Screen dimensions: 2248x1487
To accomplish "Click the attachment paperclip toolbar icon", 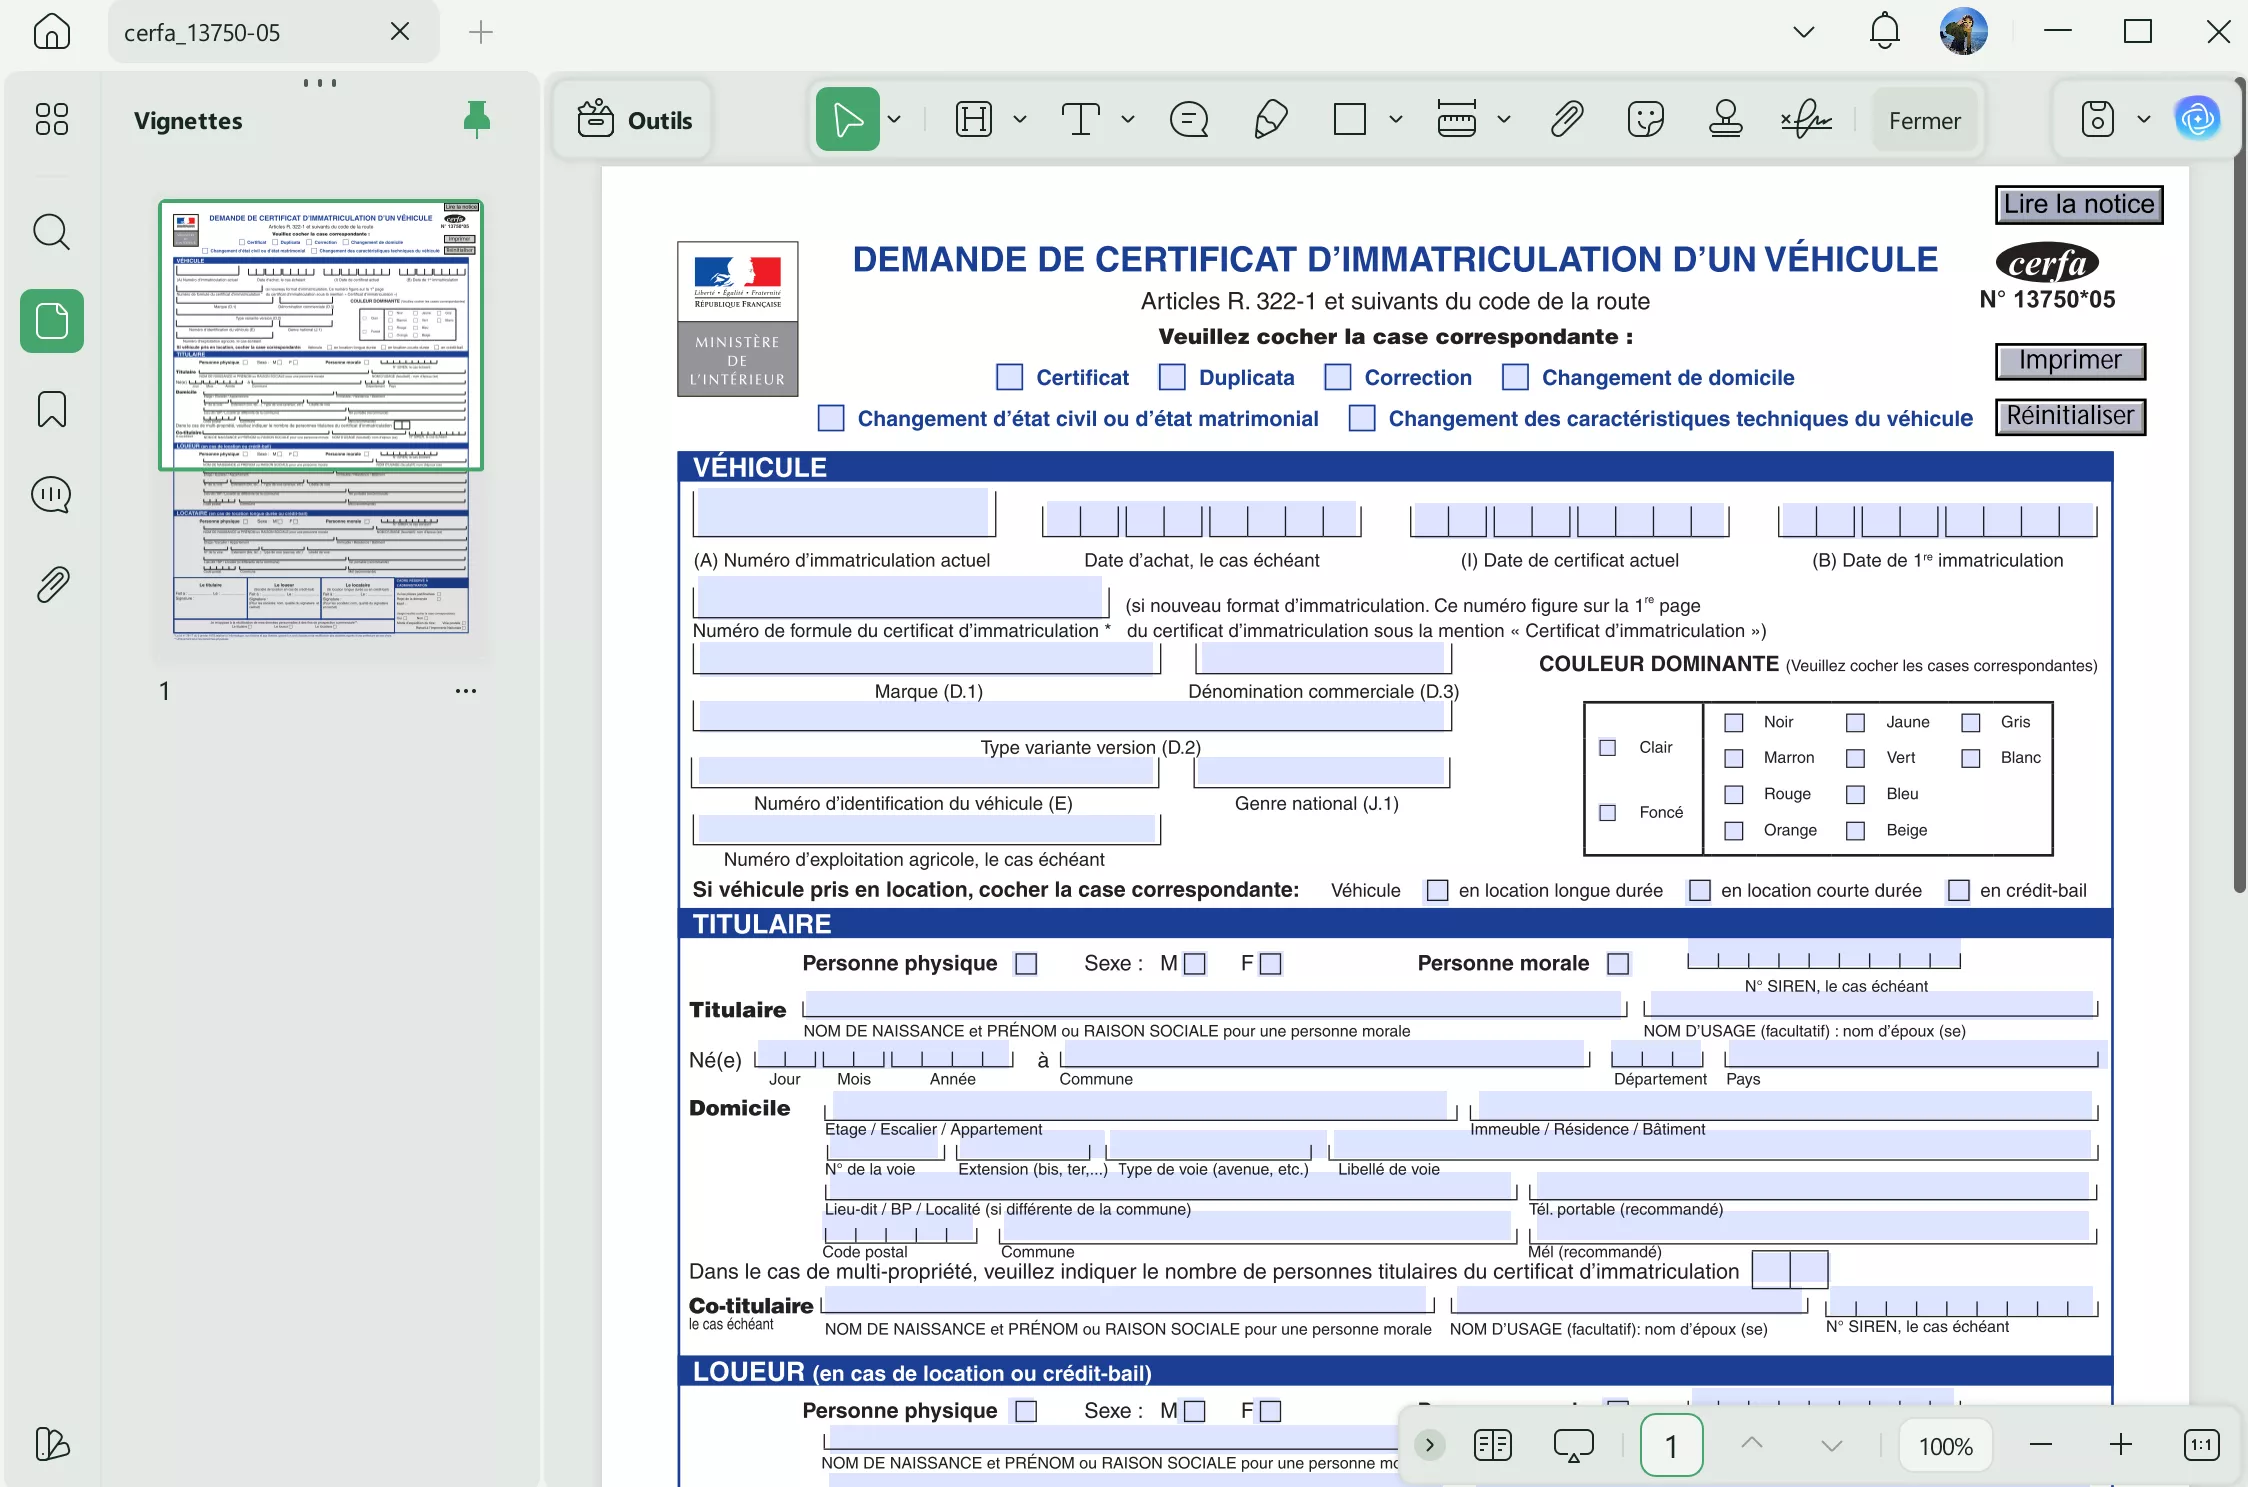I will point(1566,120).
